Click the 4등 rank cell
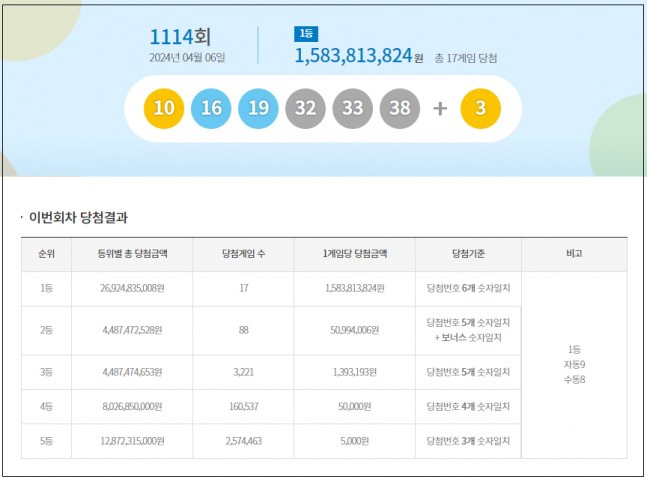 pos(47,406)
